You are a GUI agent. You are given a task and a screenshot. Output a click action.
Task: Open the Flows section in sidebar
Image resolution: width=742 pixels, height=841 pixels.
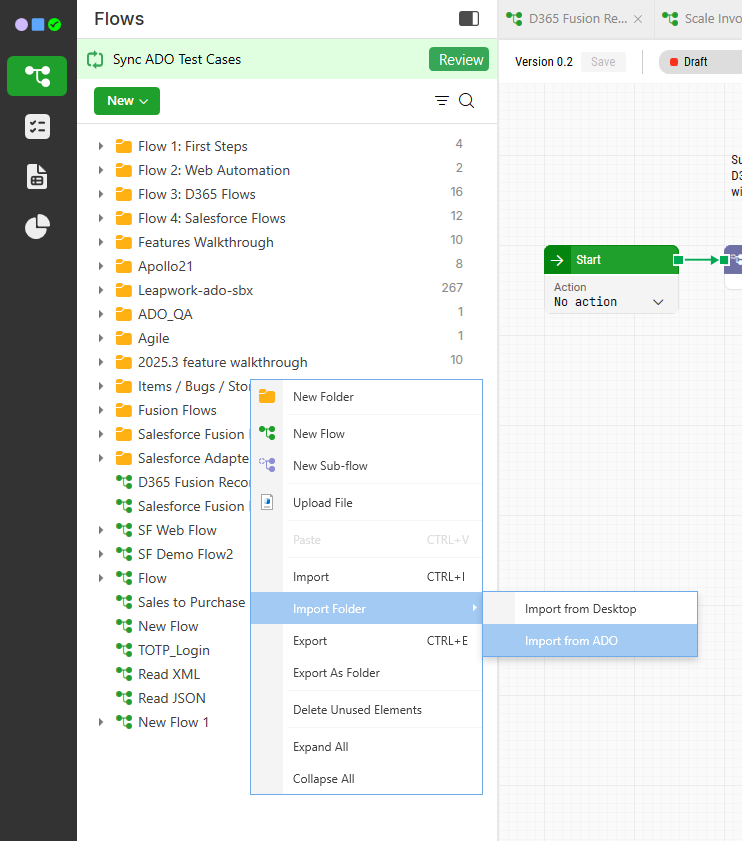[x=37, y=76]
